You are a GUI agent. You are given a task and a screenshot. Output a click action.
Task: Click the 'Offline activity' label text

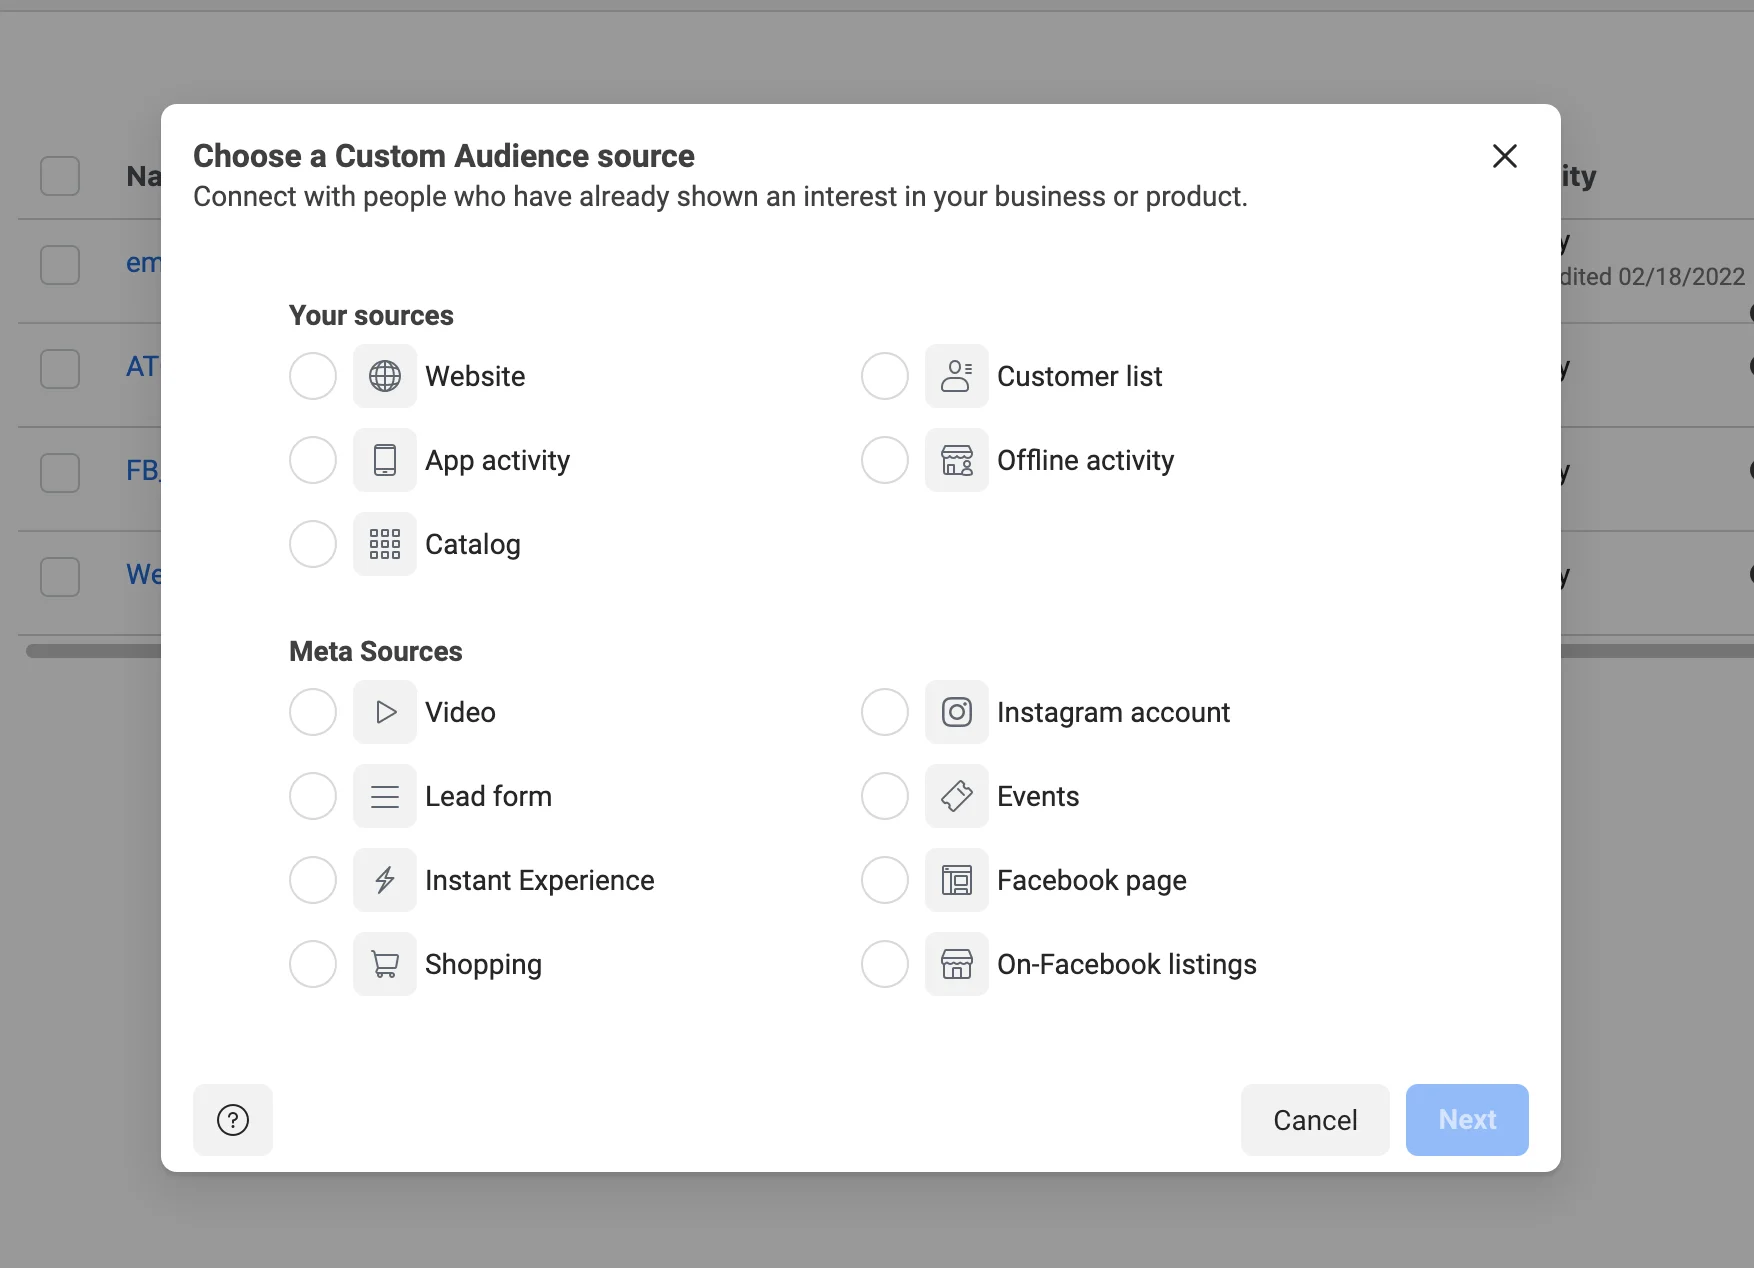(1085, 460)
